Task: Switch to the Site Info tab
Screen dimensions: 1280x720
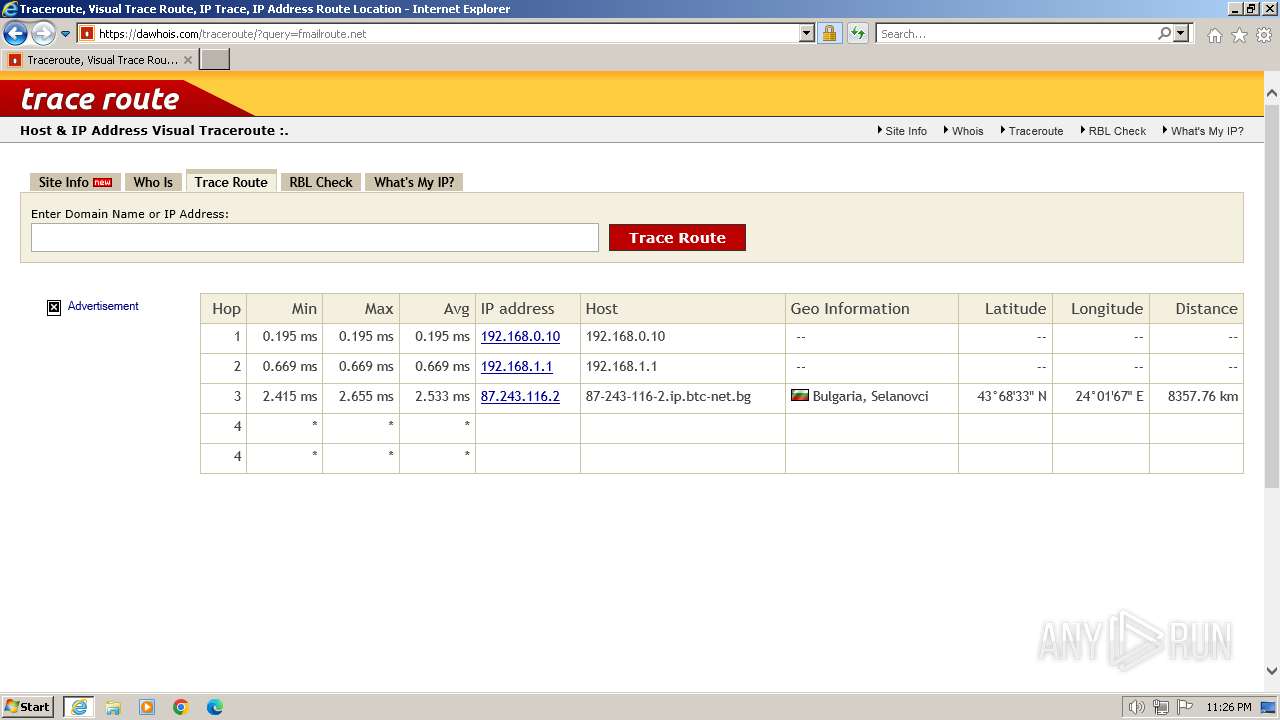Action: click(x=75, y=182)
